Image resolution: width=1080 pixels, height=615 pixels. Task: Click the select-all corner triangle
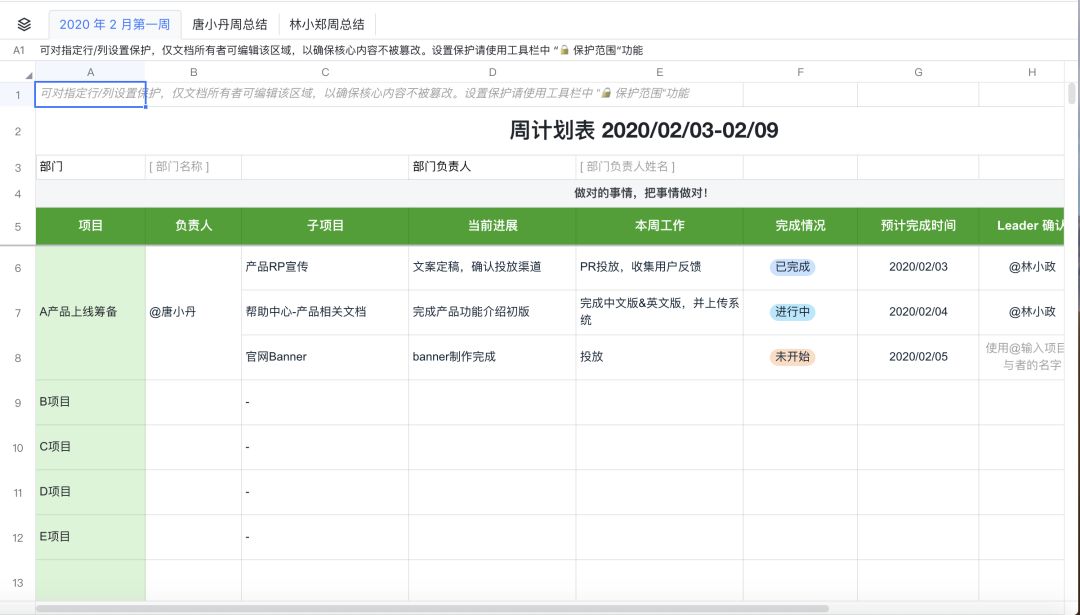(x=28, y=75)
